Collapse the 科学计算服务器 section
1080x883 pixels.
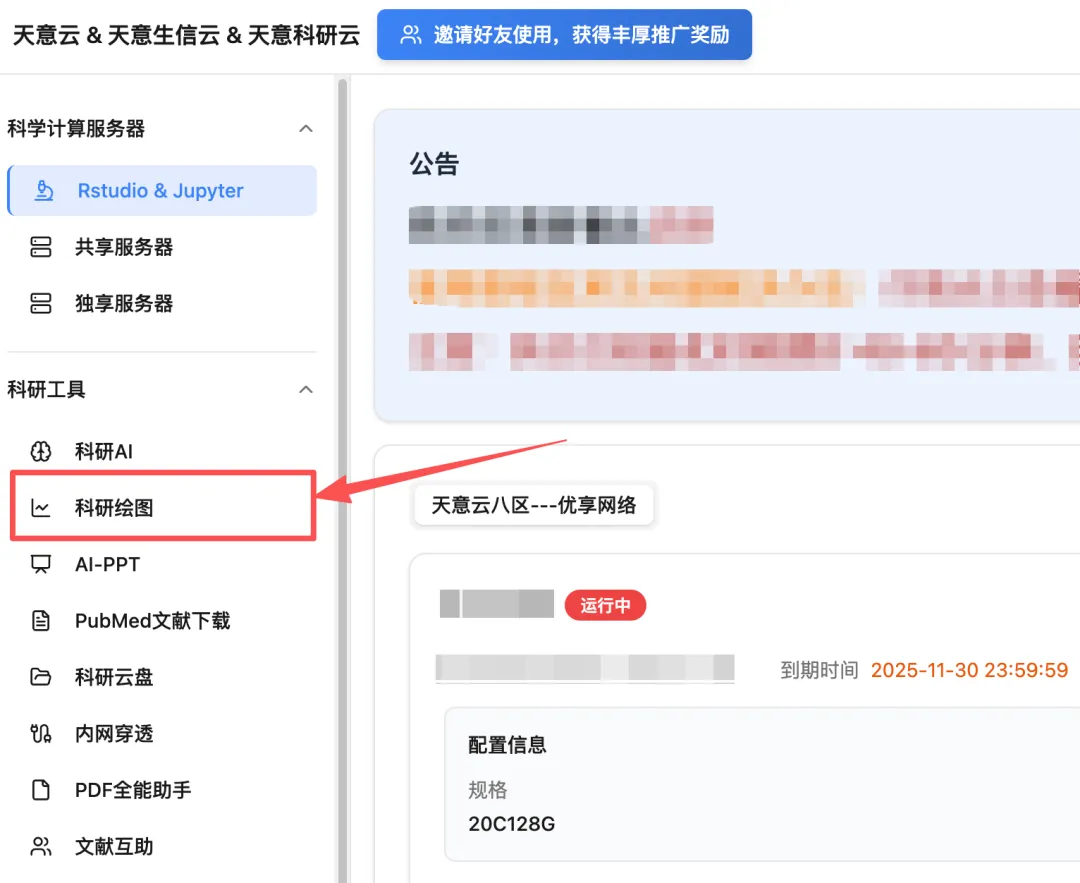[305, 129]
